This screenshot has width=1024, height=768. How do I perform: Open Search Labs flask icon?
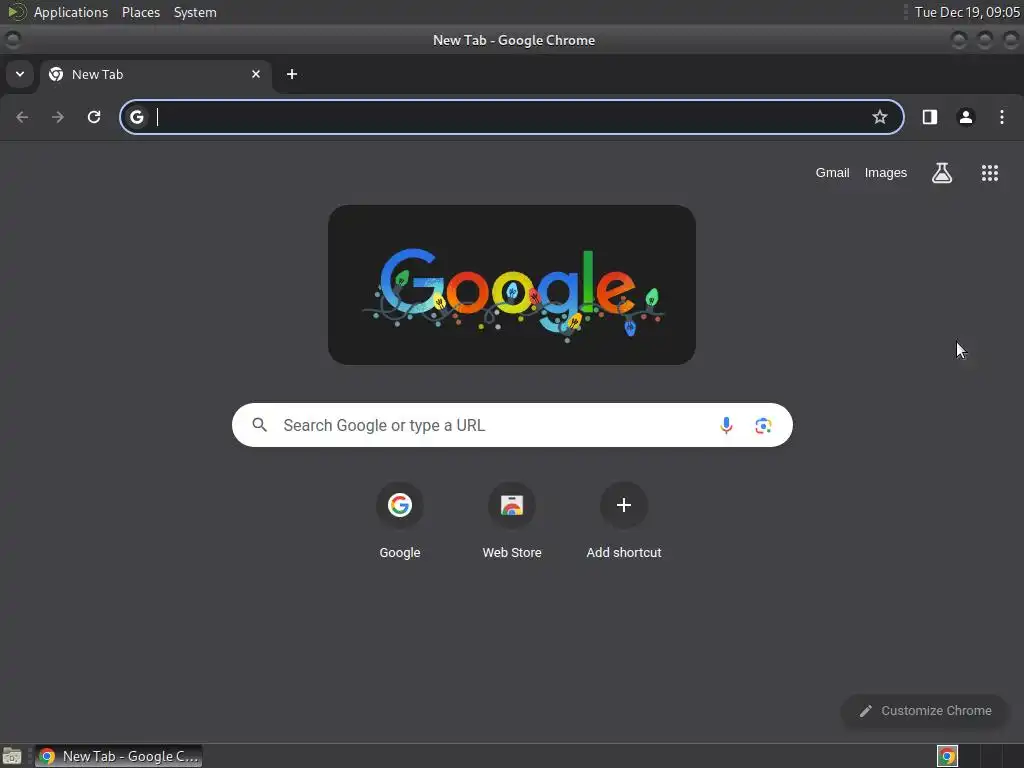(942, 173)
